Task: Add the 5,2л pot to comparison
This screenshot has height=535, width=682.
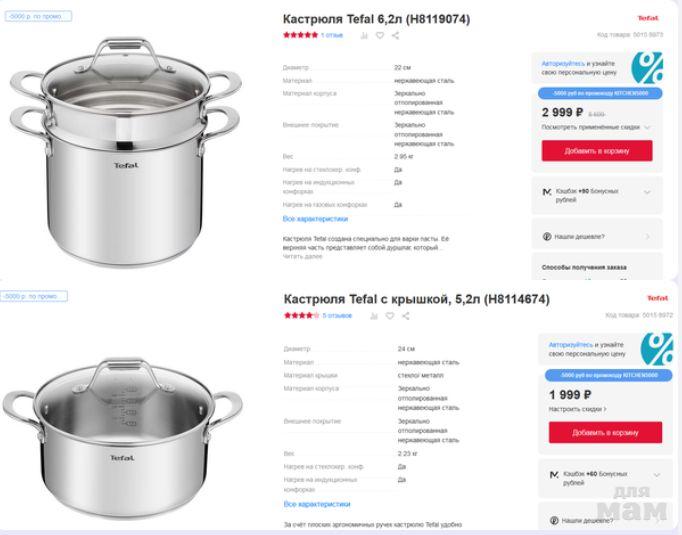Action: [x=375, y=316]
